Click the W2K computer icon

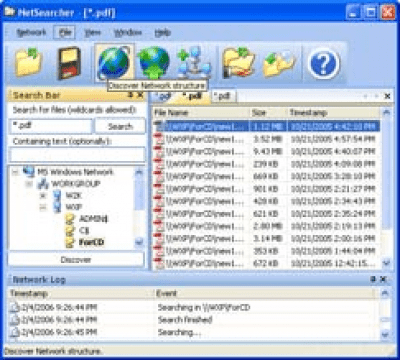tap(57, 196)
